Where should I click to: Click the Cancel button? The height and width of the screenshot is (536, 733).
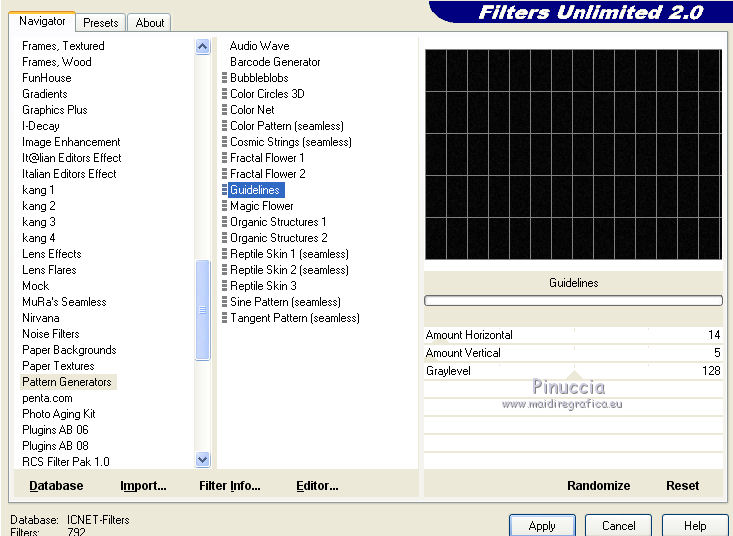[x=618, y=526]
